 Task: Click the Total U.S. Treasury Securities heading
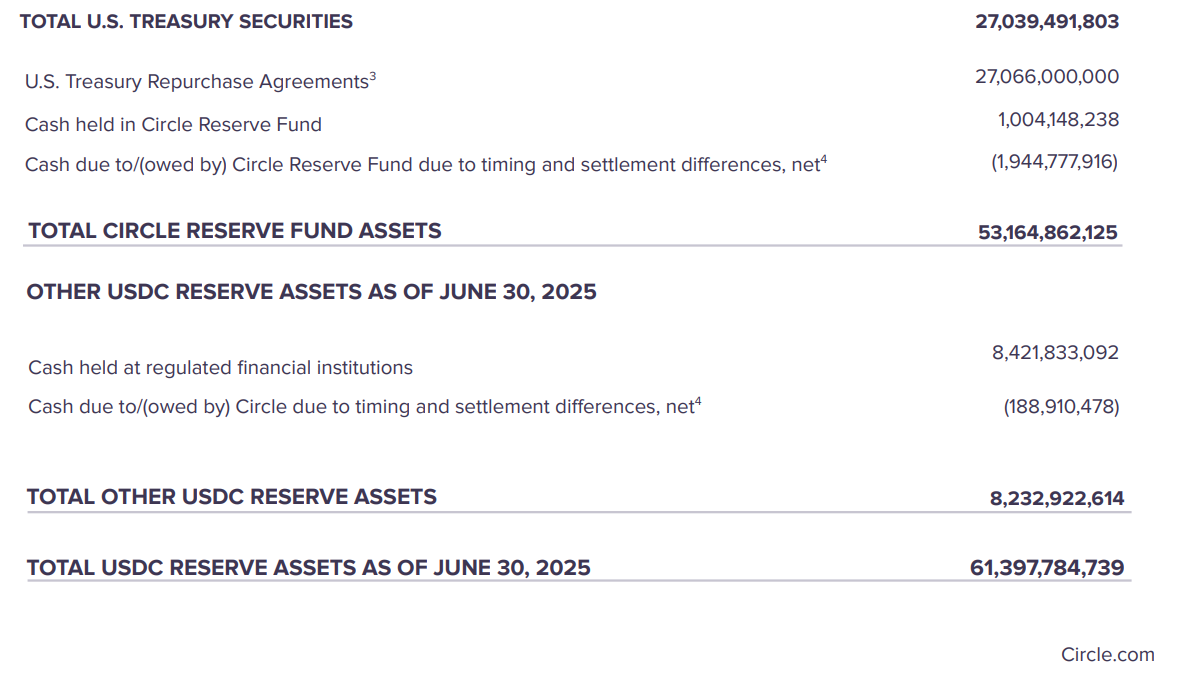(x=186, y=21)
